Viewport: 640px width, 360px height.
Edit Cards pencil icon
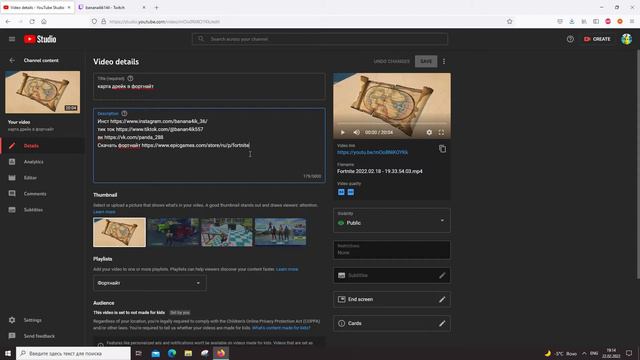(442, 323)
